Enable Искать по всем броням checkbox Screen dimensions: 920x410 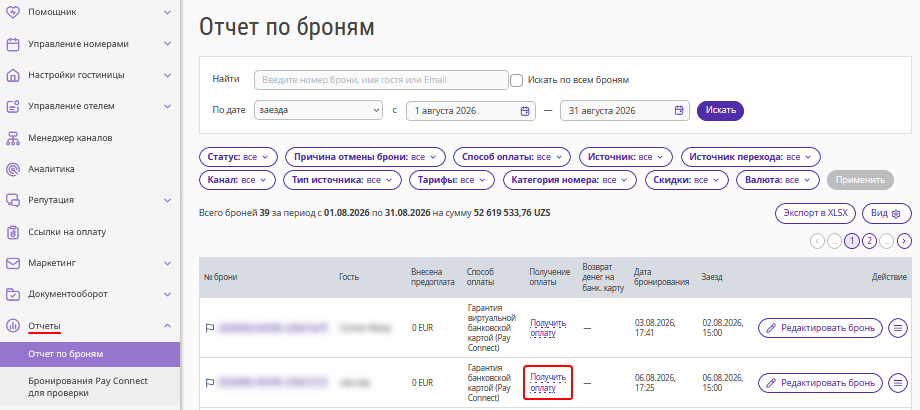[x=516, y=80]
